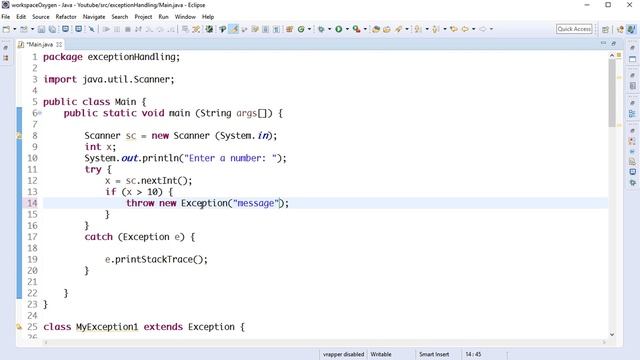Click the Run Last Tool icon
The image size is (640, 360).
point(356,29)
